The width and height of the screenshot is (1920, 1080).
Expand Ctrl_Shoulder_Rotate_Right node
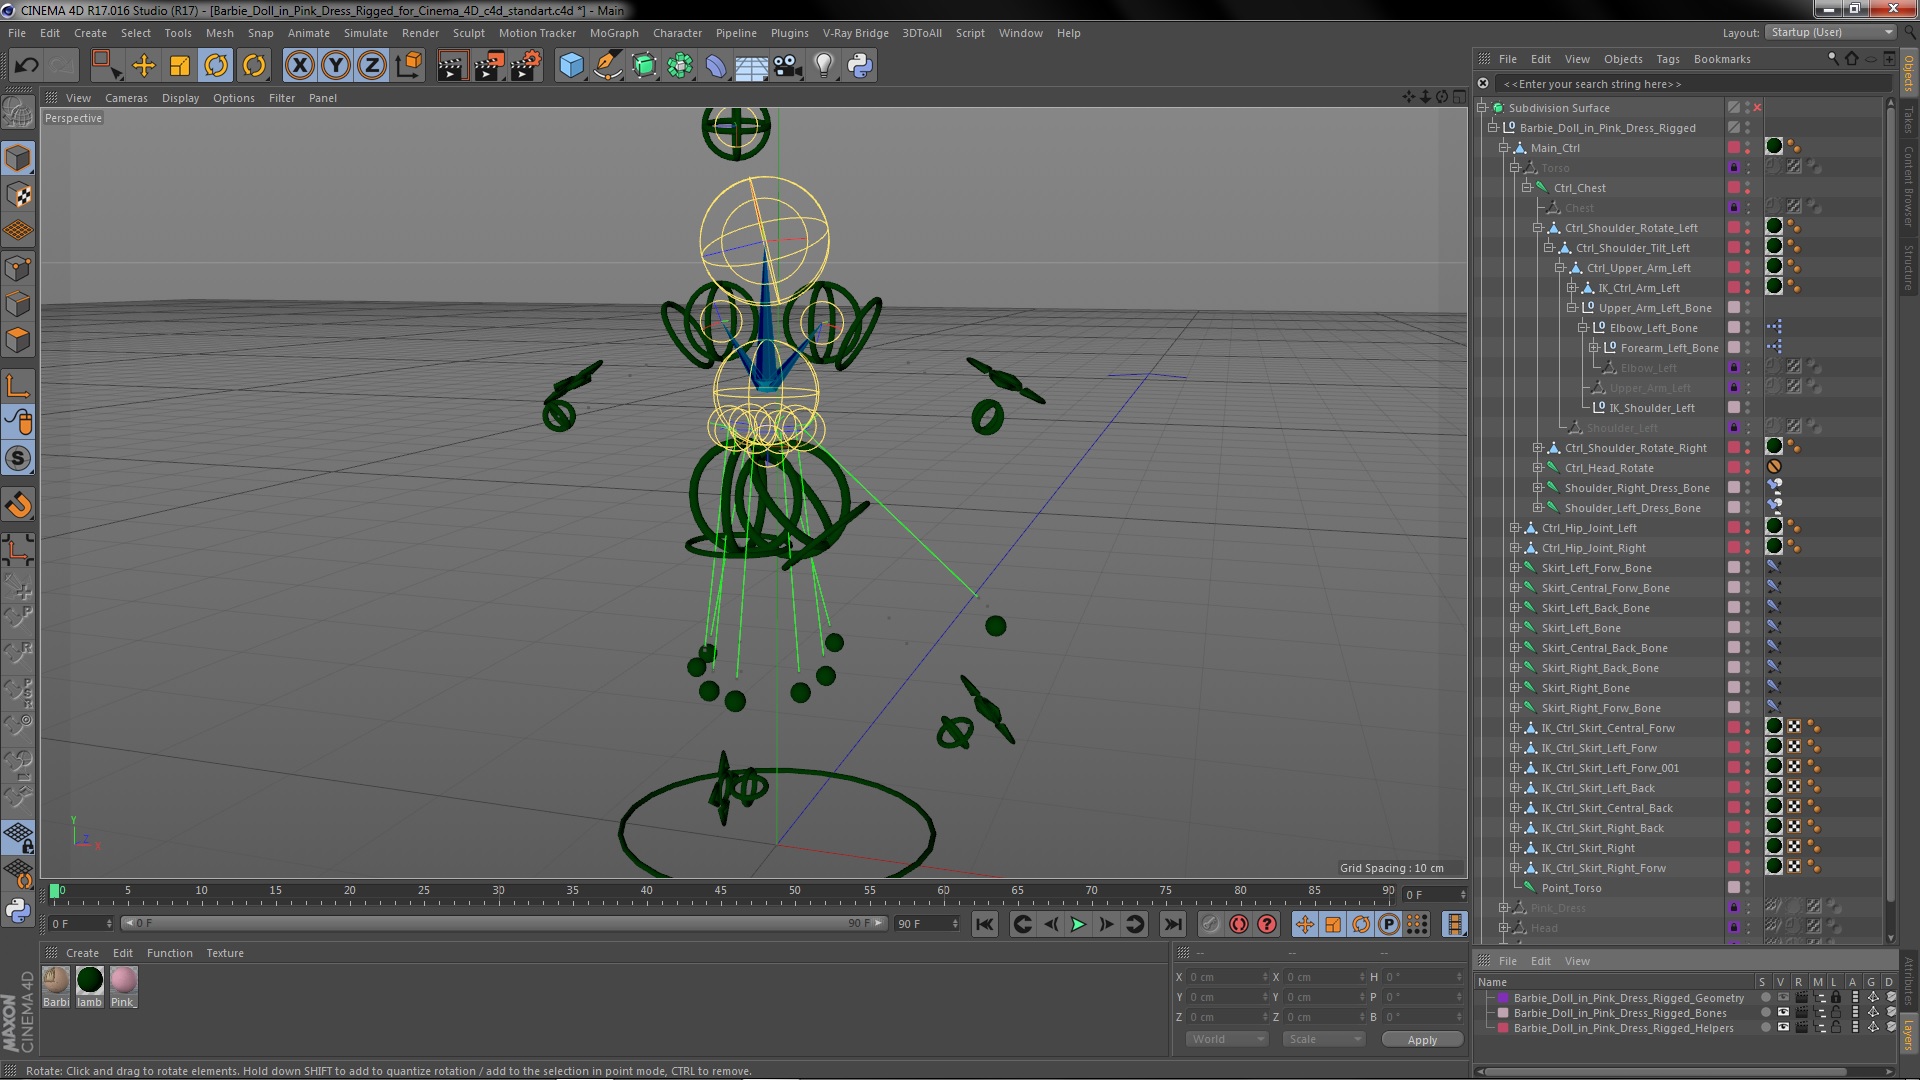click(1538, 448)
